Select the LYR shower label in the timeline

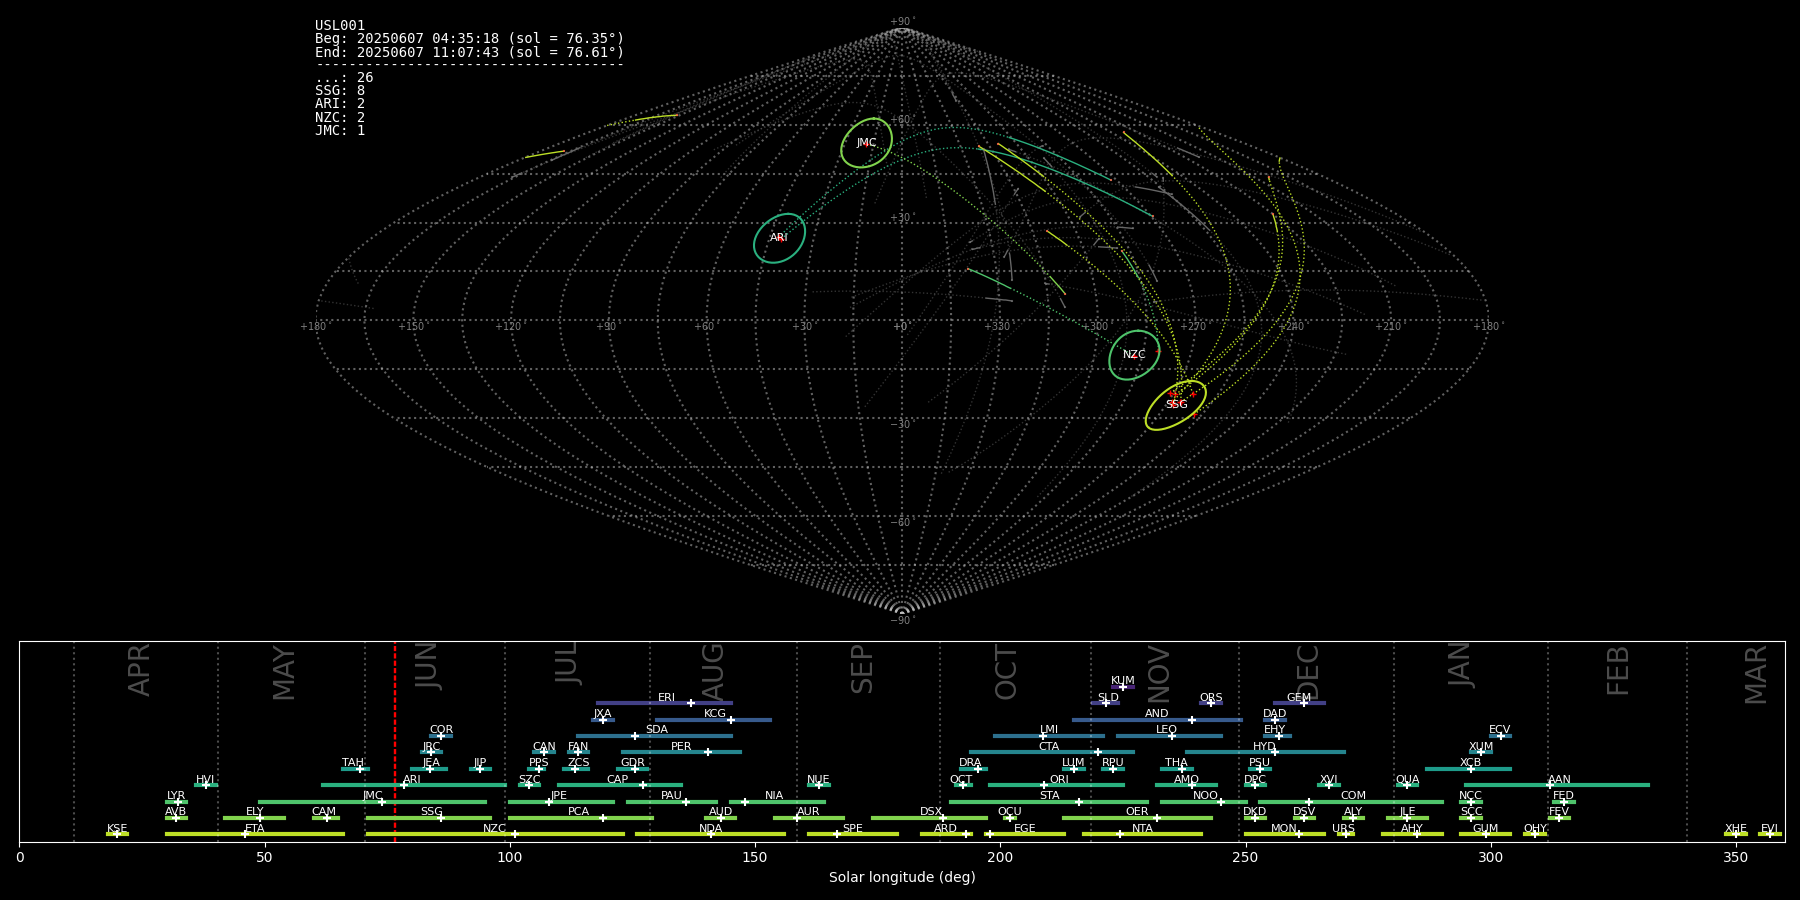(x=176, y=796)
